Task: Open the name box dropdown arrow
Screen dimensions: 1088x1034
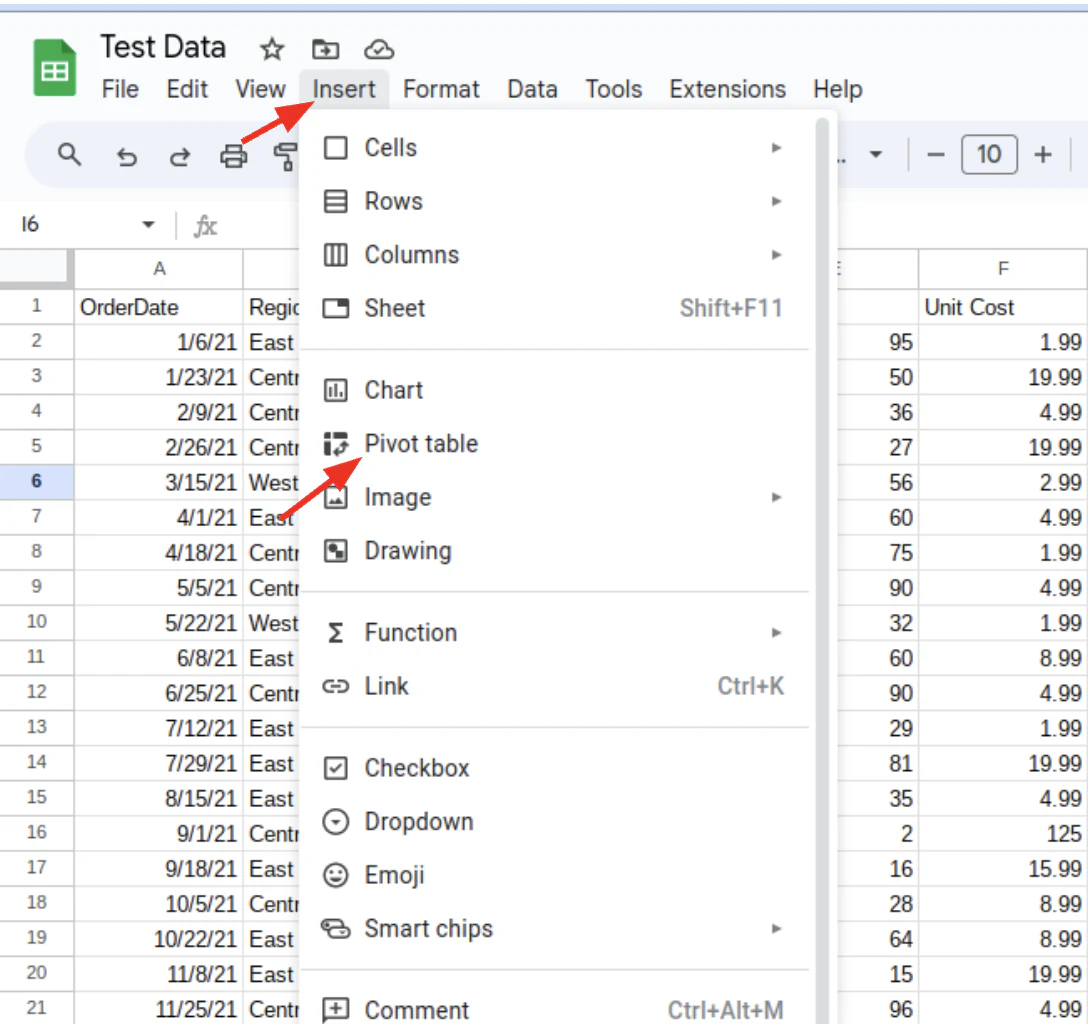Action: pyautogui.click(x=148, y=224)
